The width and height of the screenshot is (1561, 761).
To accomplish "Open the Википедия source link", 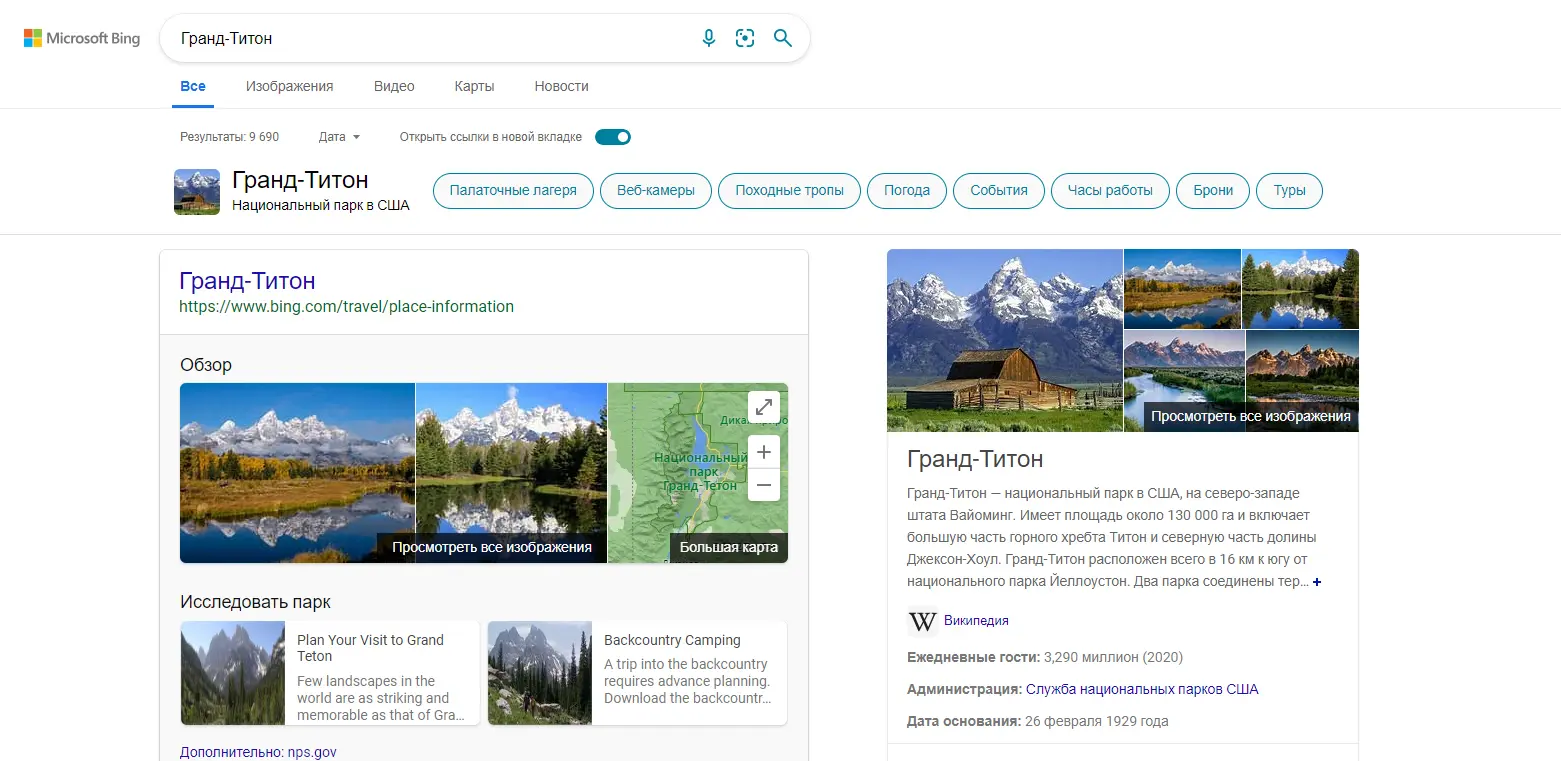I will click(x=976, y=621).
